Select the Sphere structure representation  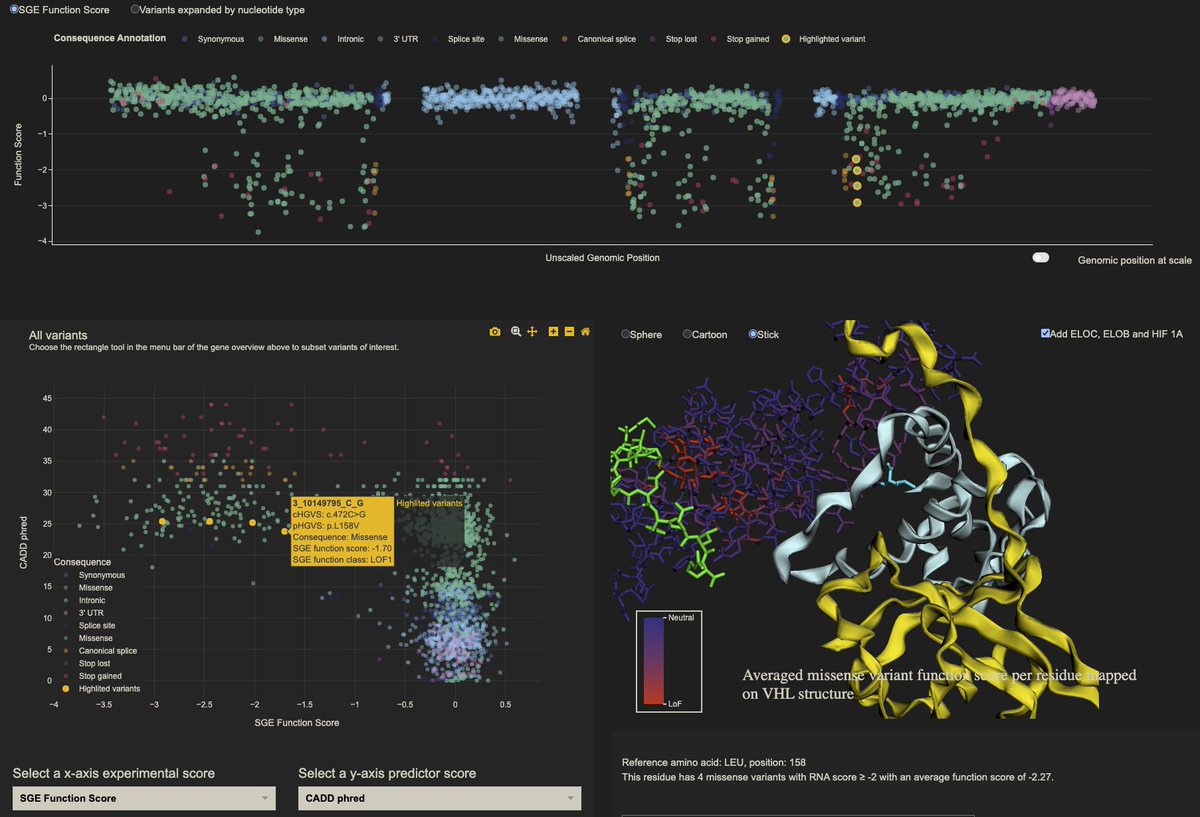coord(625,335)
